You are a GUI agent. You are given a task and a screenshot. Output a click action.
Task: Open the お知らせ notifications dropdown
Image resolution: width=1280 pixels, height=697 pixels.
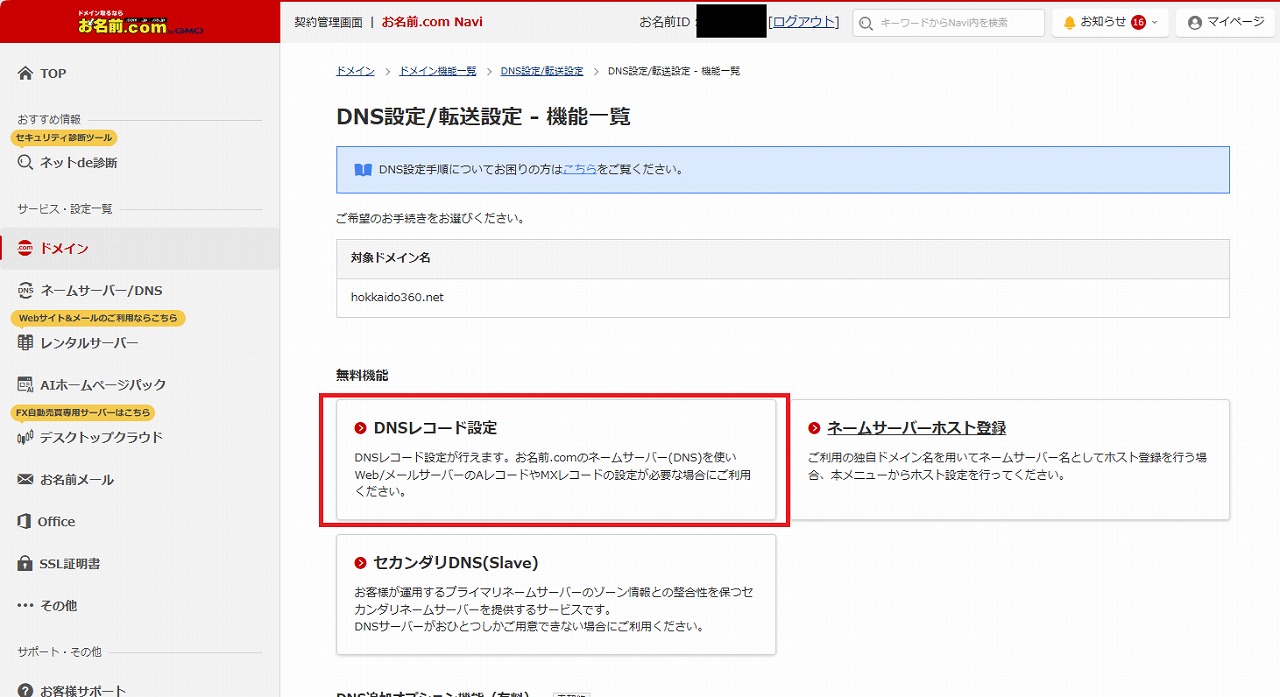(x=1110, y=22)
